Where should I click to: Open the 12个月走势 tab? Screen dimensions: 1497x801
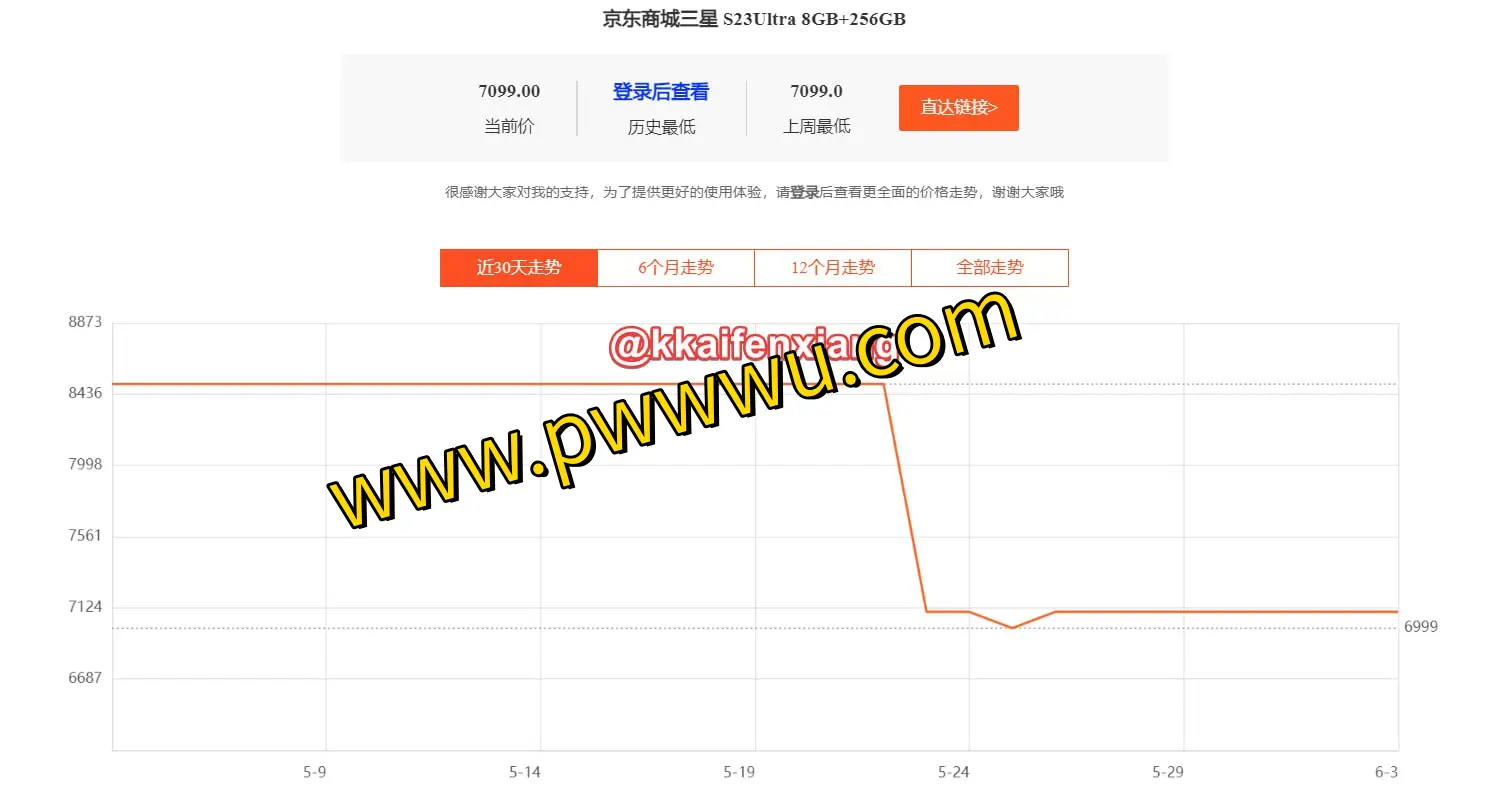click(x=833, y=268)
